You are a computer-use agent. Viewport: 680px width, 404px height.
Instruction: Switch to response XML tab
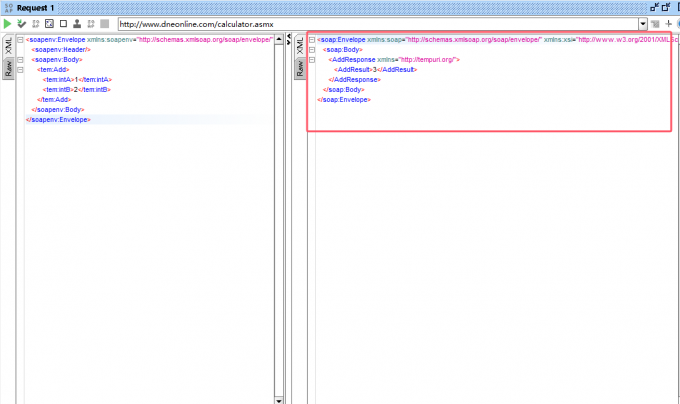tap(300, 46)
